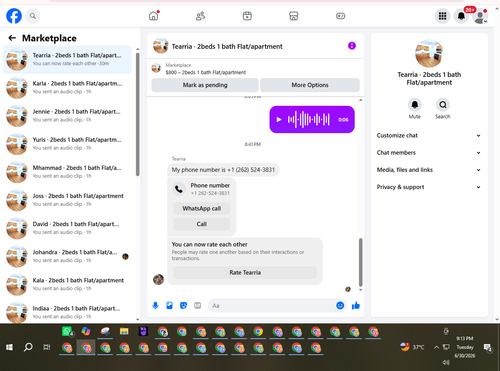Click the conversation list scrollbar

click(x=137, y=113)
